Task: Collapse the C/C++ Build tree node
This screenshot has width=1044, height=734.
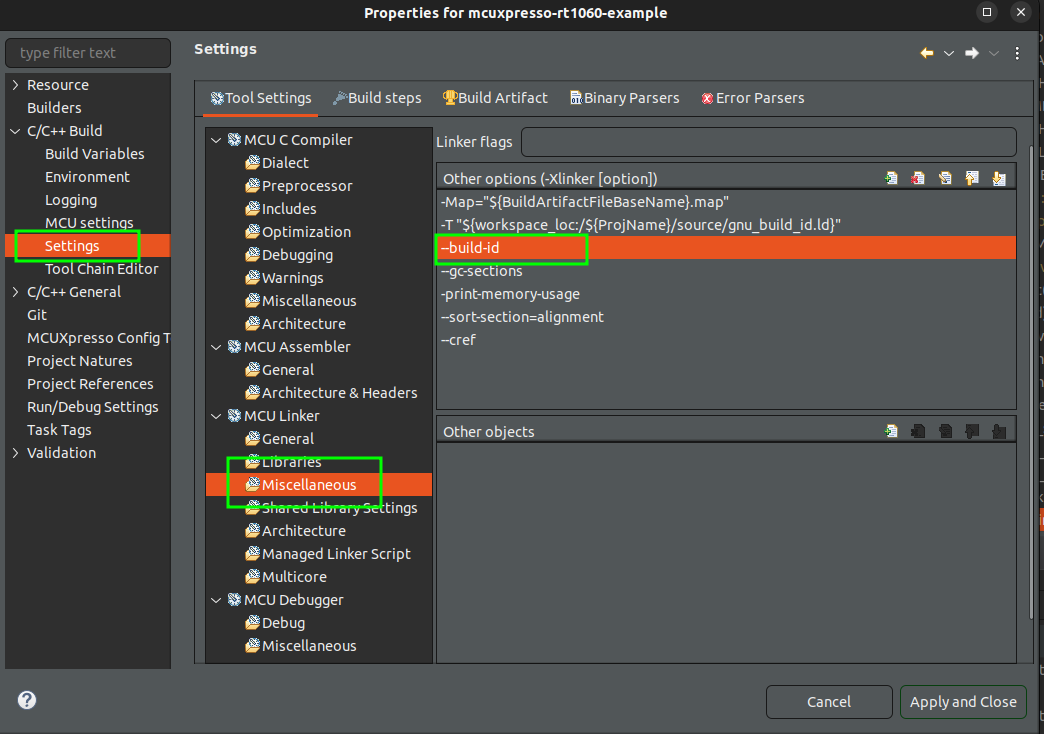Action: pyautogui.click(x=15, y=131)
